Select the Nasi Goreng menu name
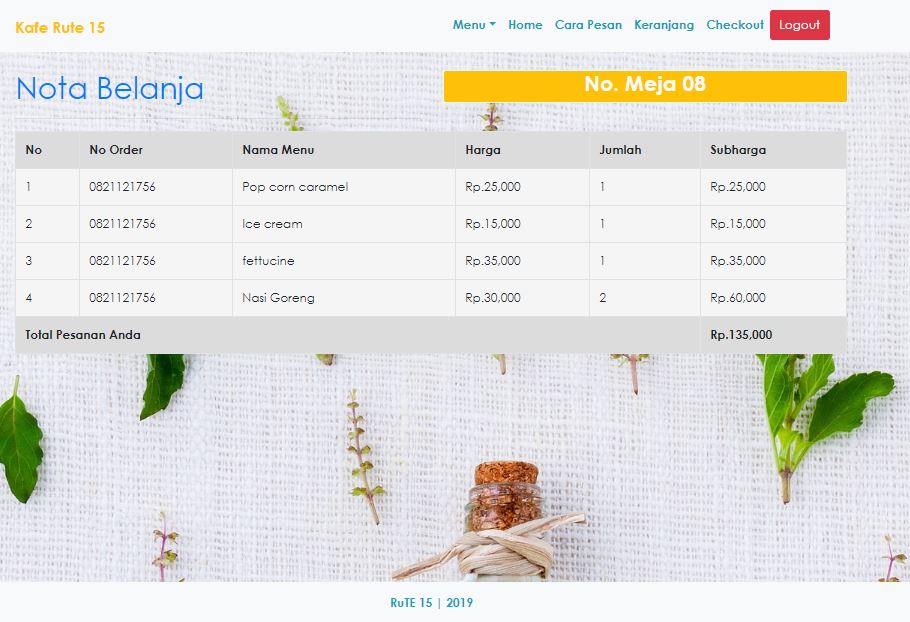 pyautogui.click(x=279, y=298)
